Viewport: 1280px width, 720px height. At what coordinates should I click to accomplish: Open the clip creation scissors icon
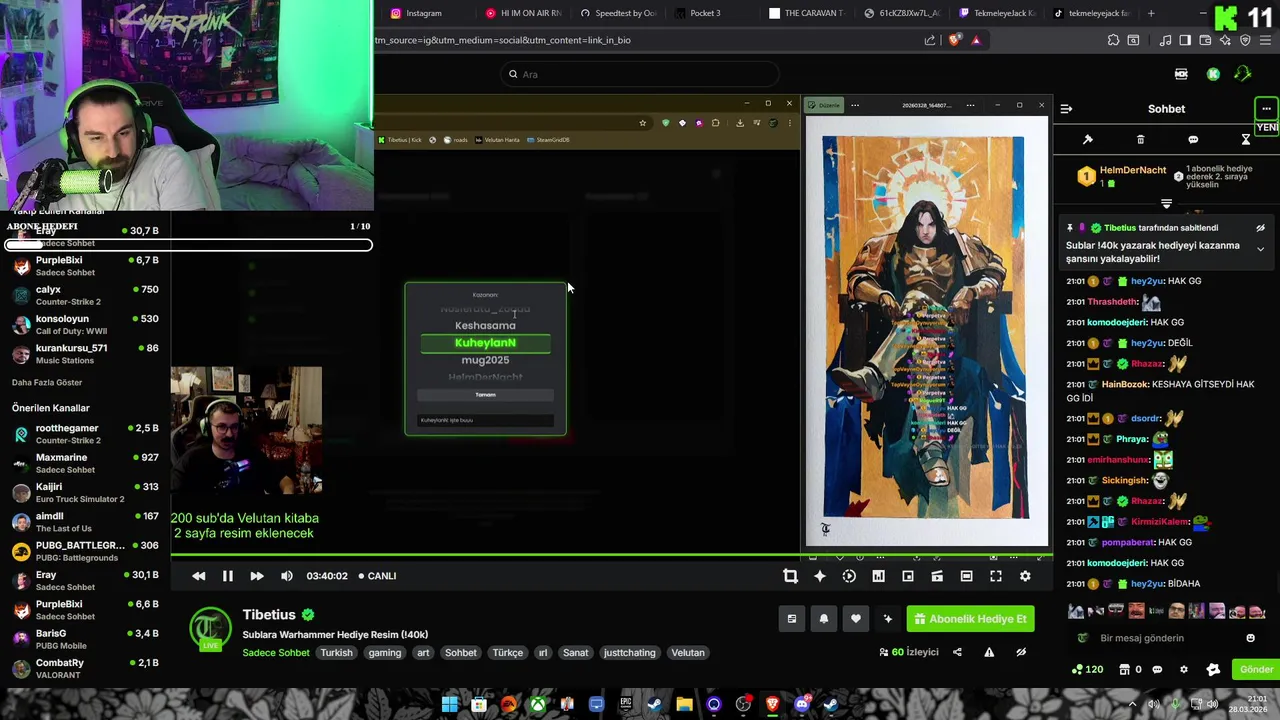790,576
